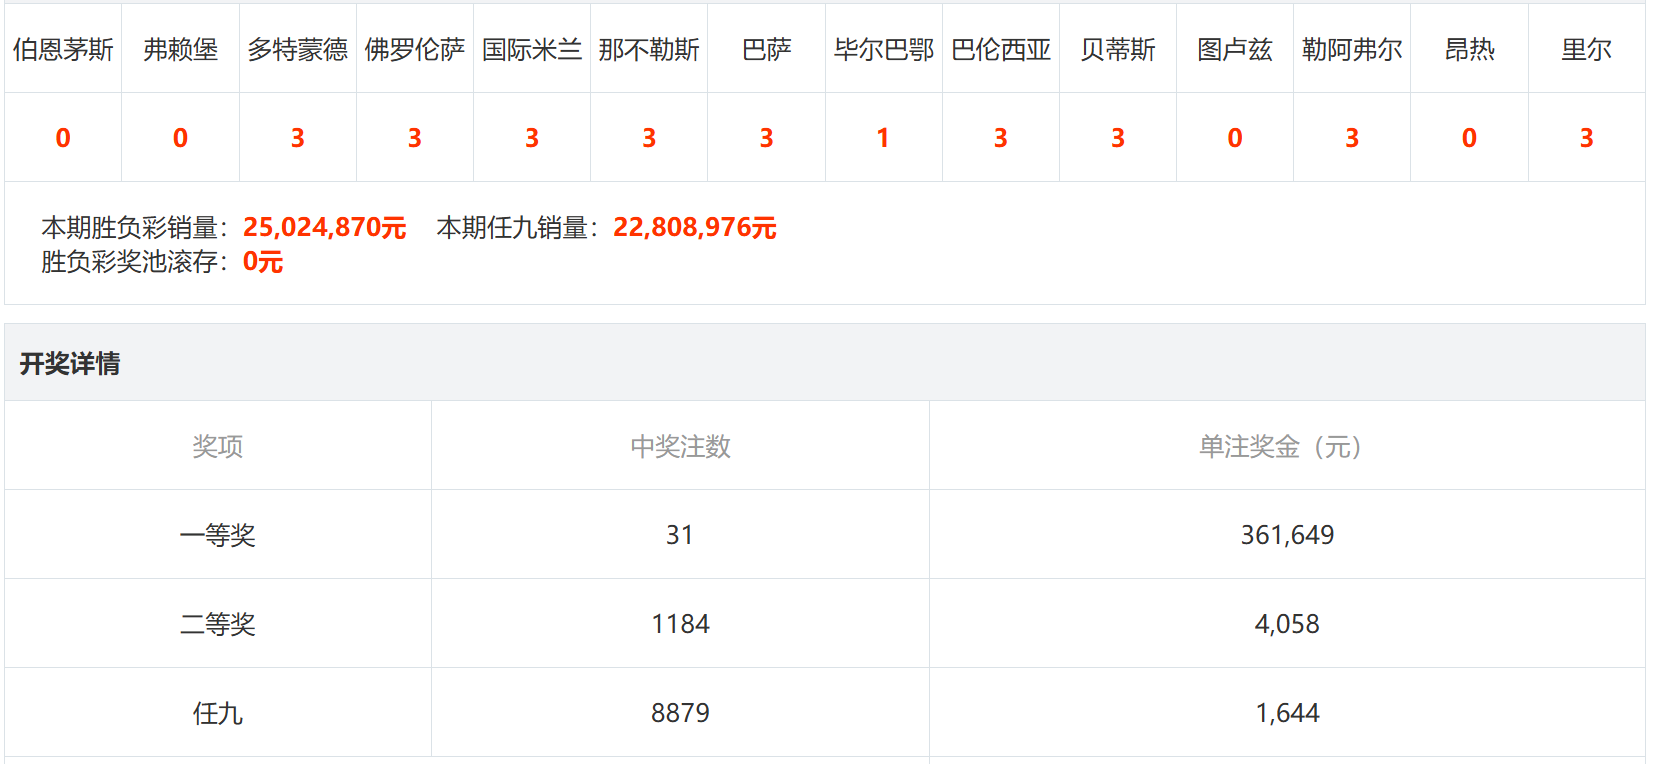Click team name 毕尔巴鄂
The image size is (1653, 764).
883,49
